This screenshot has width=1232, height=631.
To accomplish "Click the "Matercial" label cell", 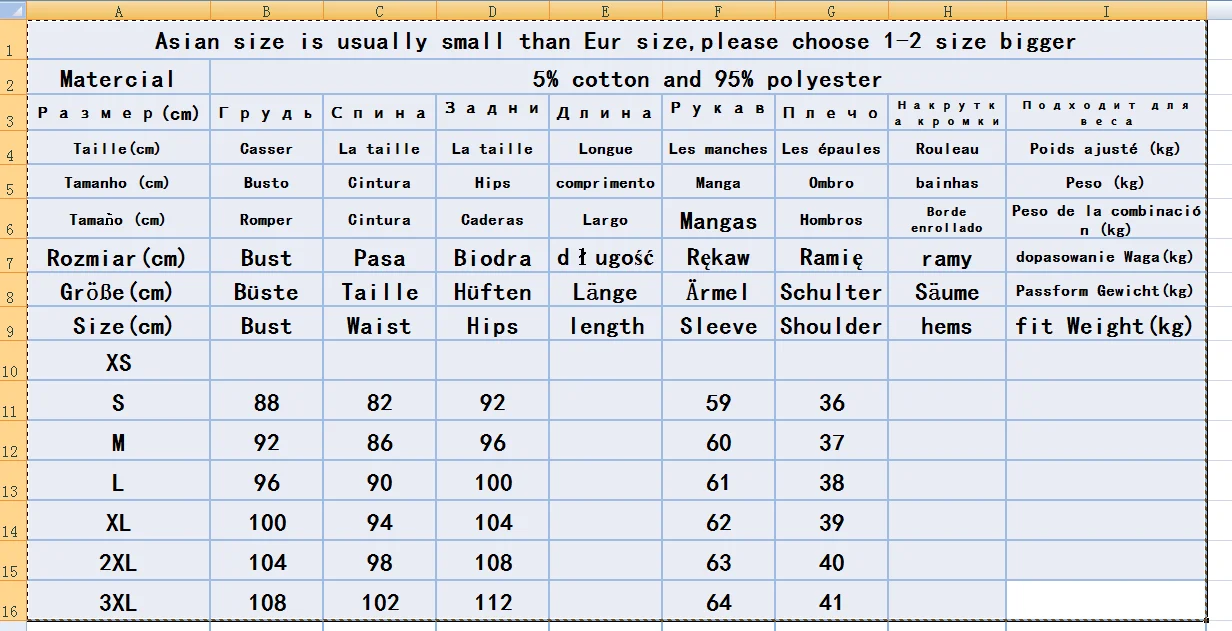I will 118,79.
